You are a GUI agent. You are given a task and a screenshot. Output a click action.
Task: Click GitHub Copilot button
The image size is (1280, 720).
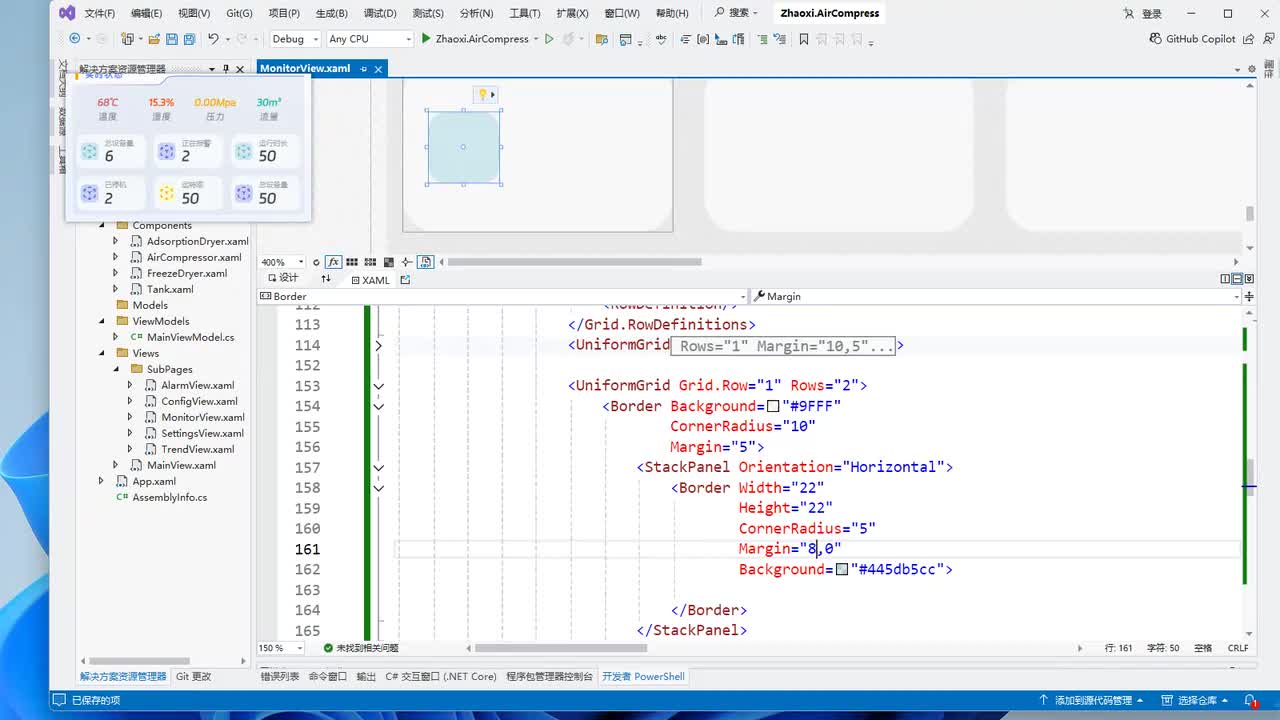coord(1192,39)
